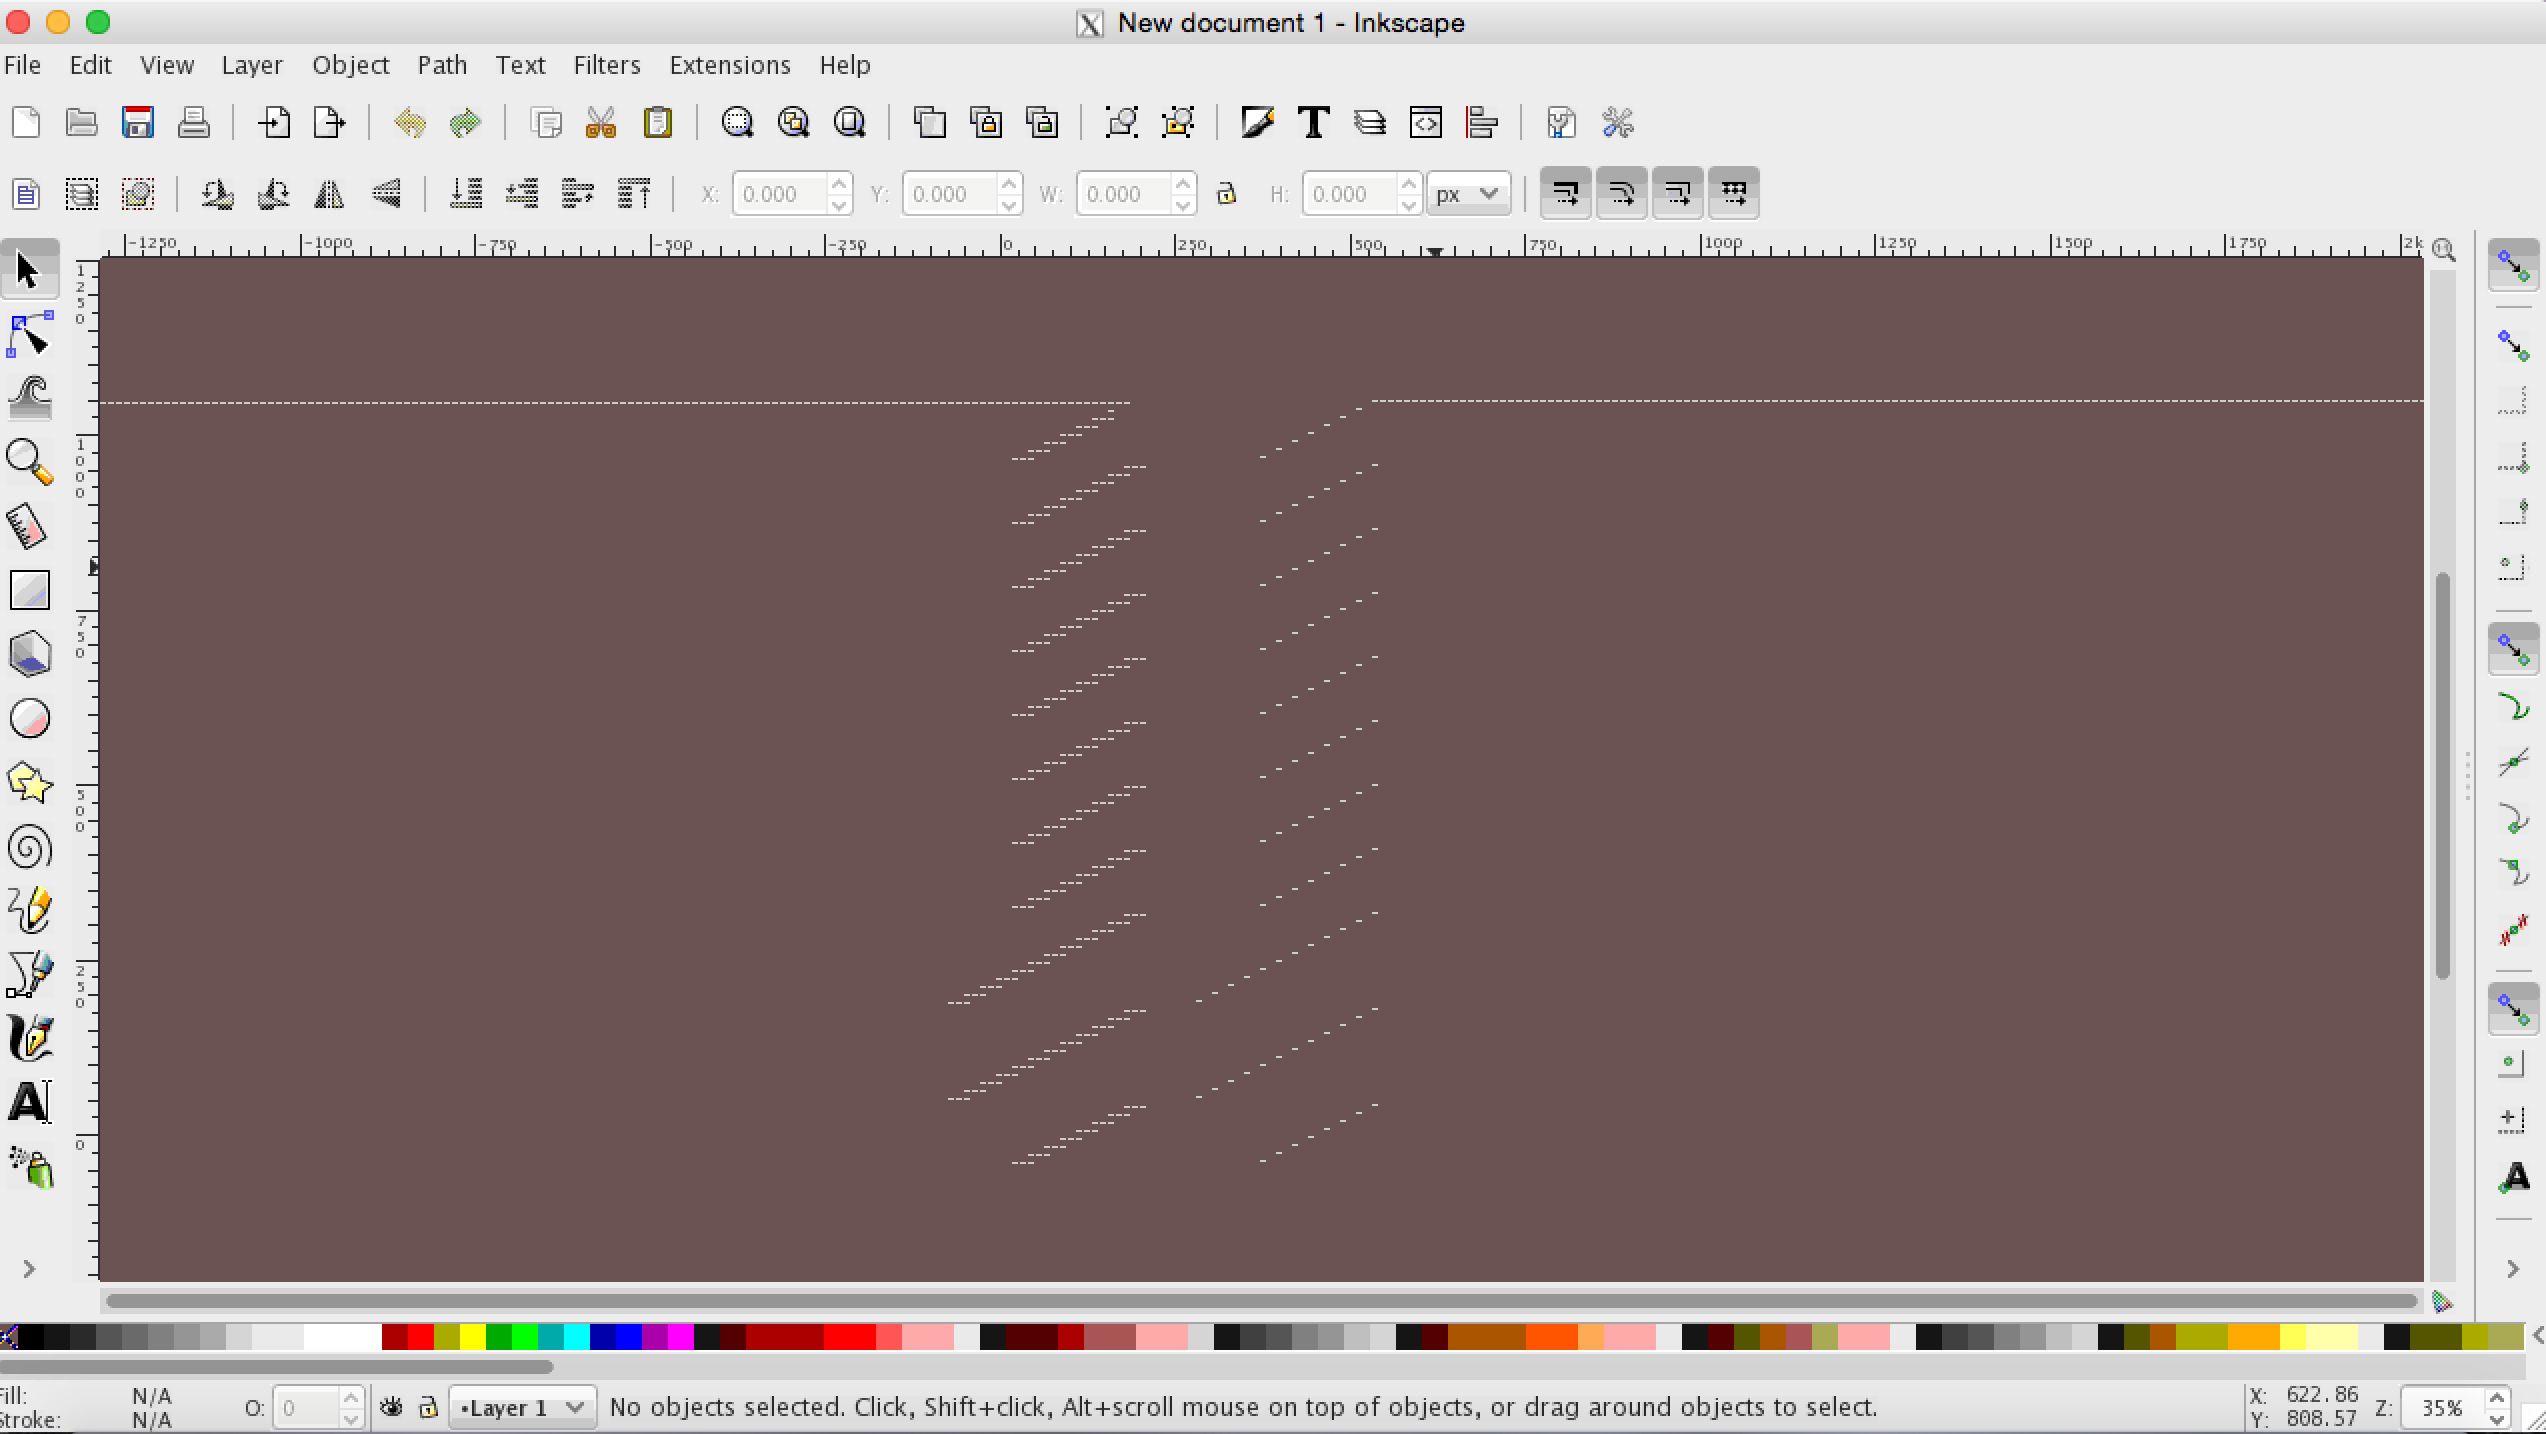This screenshot has width=2546, height=1434.
Task: Toggle scale stroke width button
Action: tap(1566, 193)
